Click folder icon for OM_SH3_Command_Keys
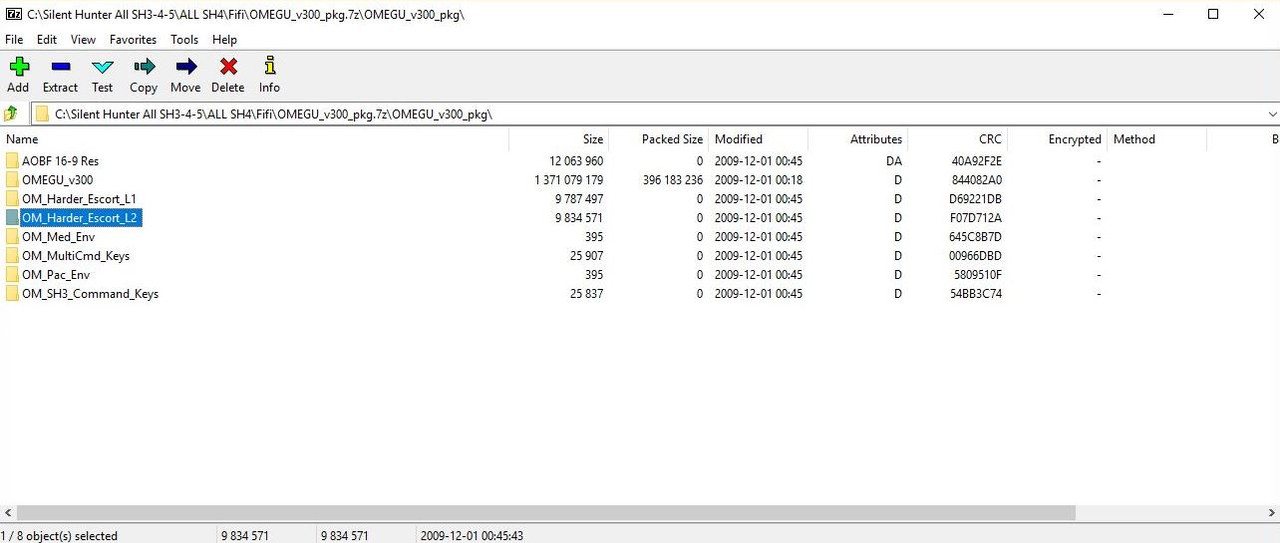1280x543 pixels. (x=12, y=294)
